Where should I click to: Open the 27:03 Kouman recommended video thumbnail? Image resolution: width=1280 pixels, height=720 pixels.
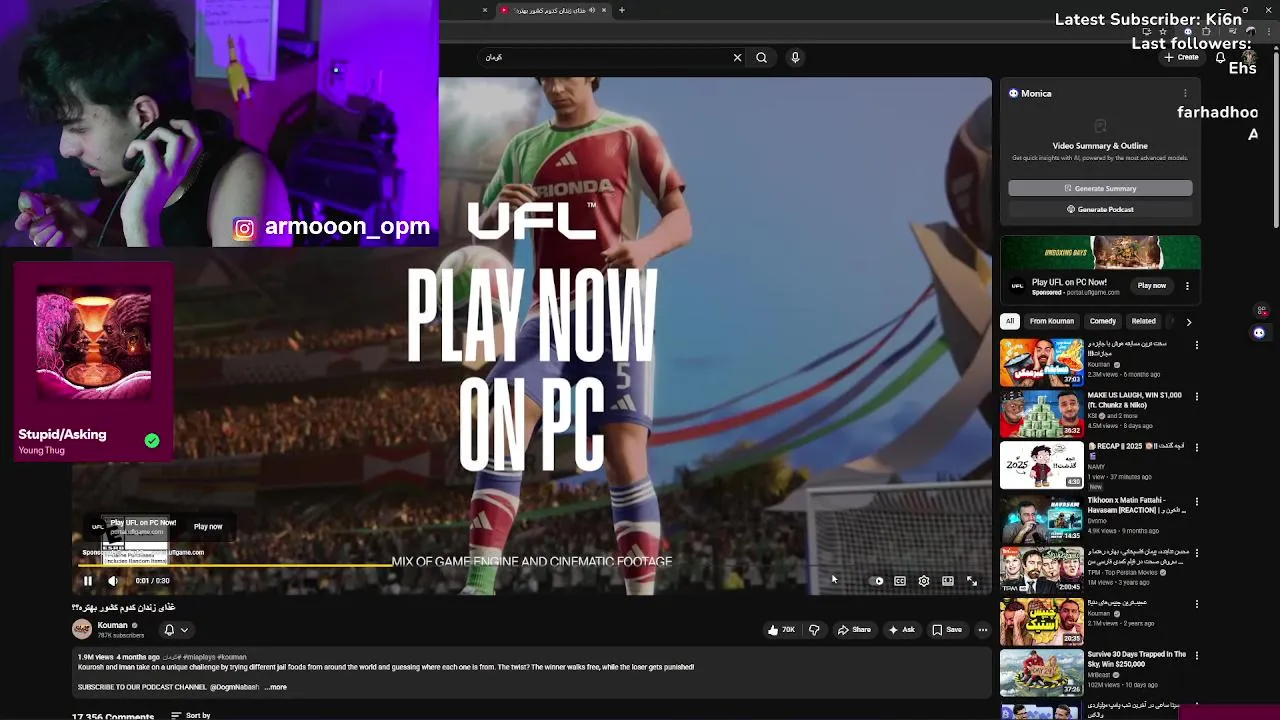pos(1041,362)
